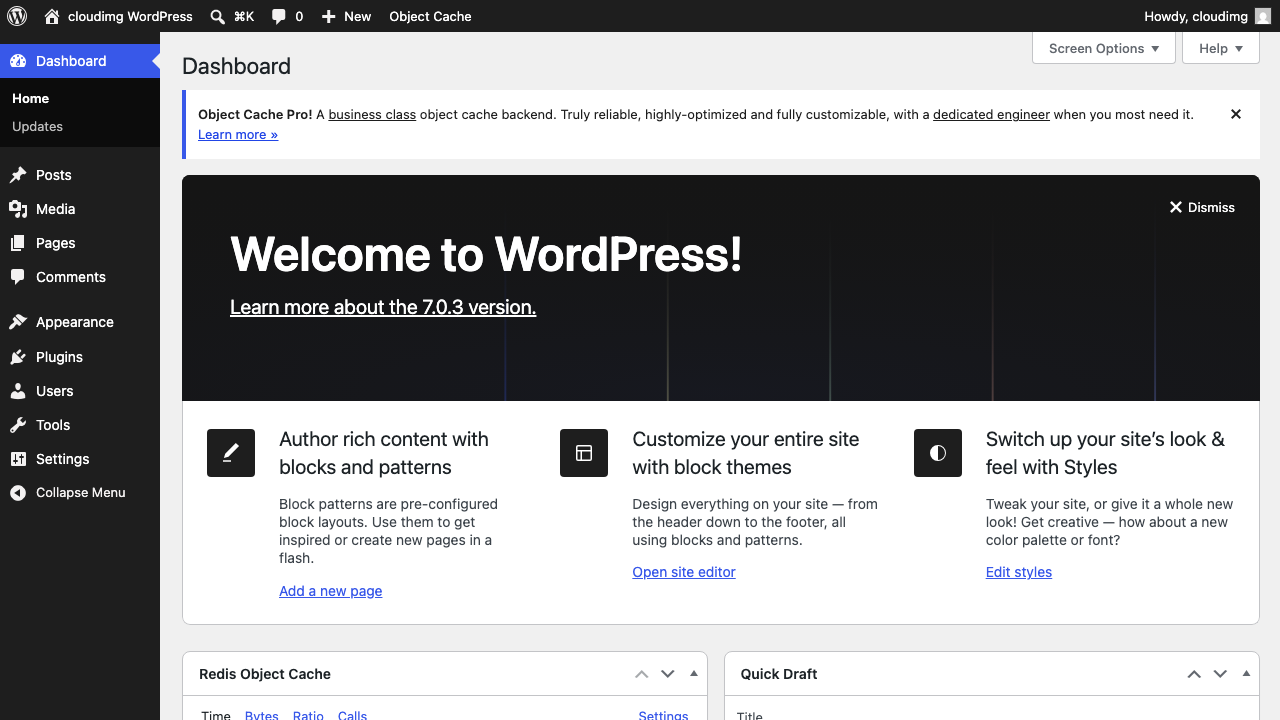Click the Settings sliders icon

pyautogui.click(x=18, y=459)
